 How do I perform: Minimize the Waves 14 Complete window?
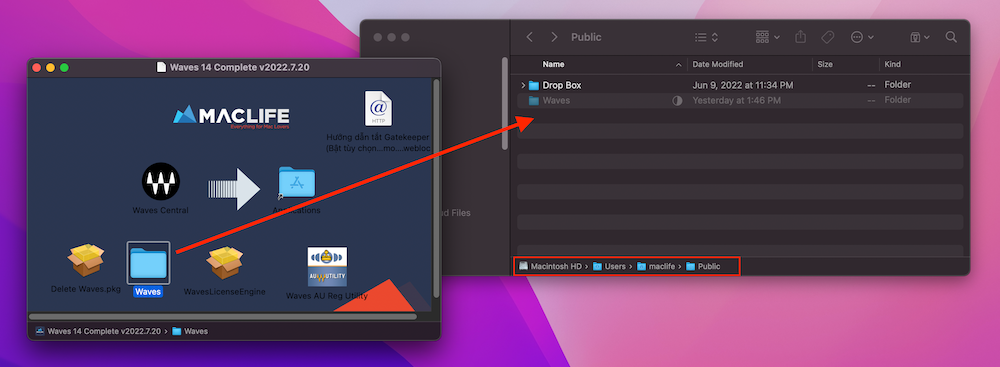tap(50, 68)
